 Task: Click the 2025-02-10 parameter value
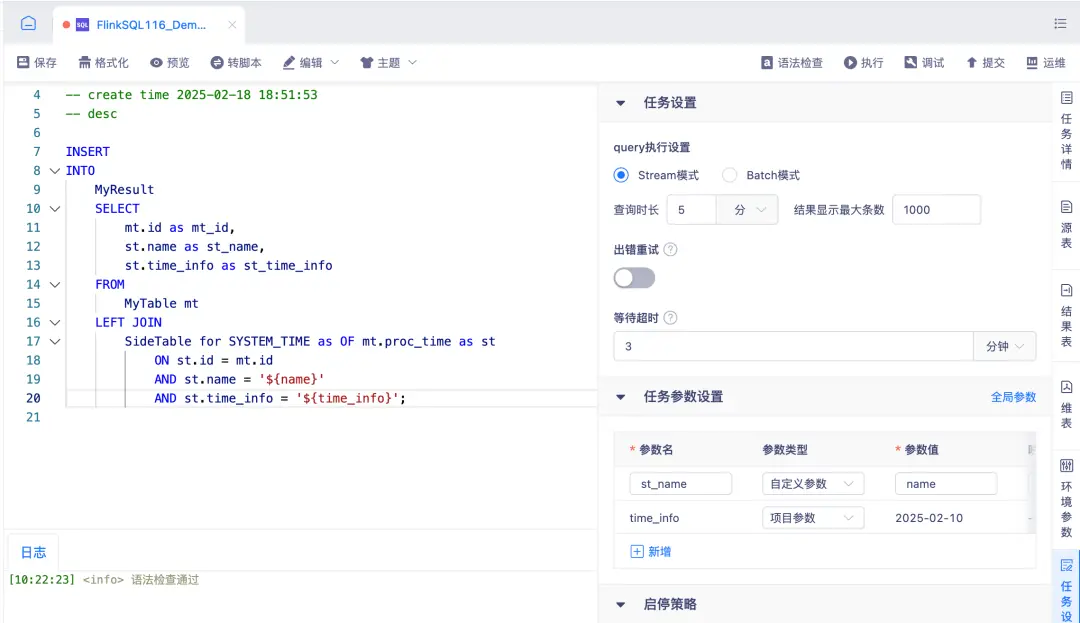click(929, 518)
